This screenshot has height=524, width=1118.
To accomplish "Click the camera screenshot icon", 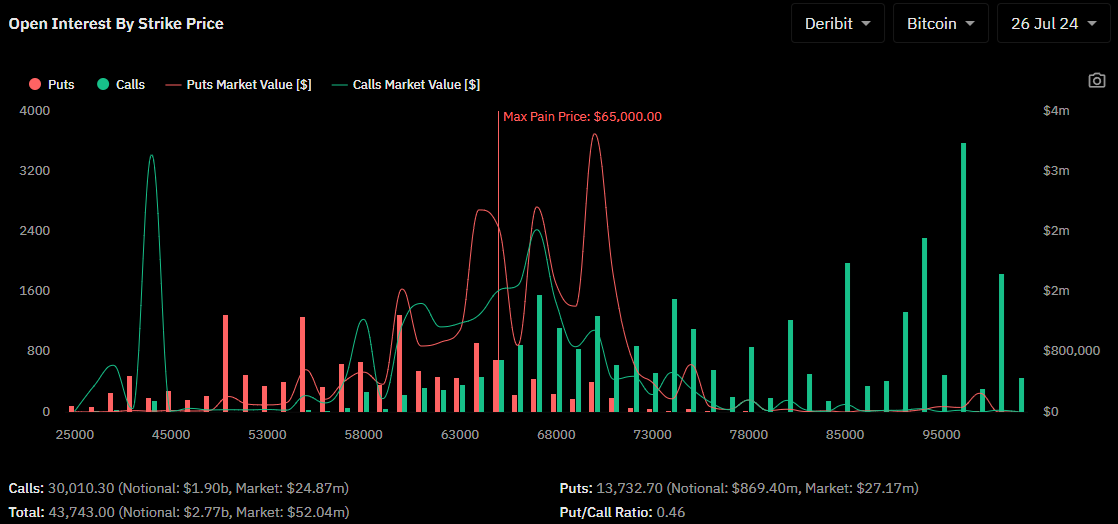I will coord(1097,80).
